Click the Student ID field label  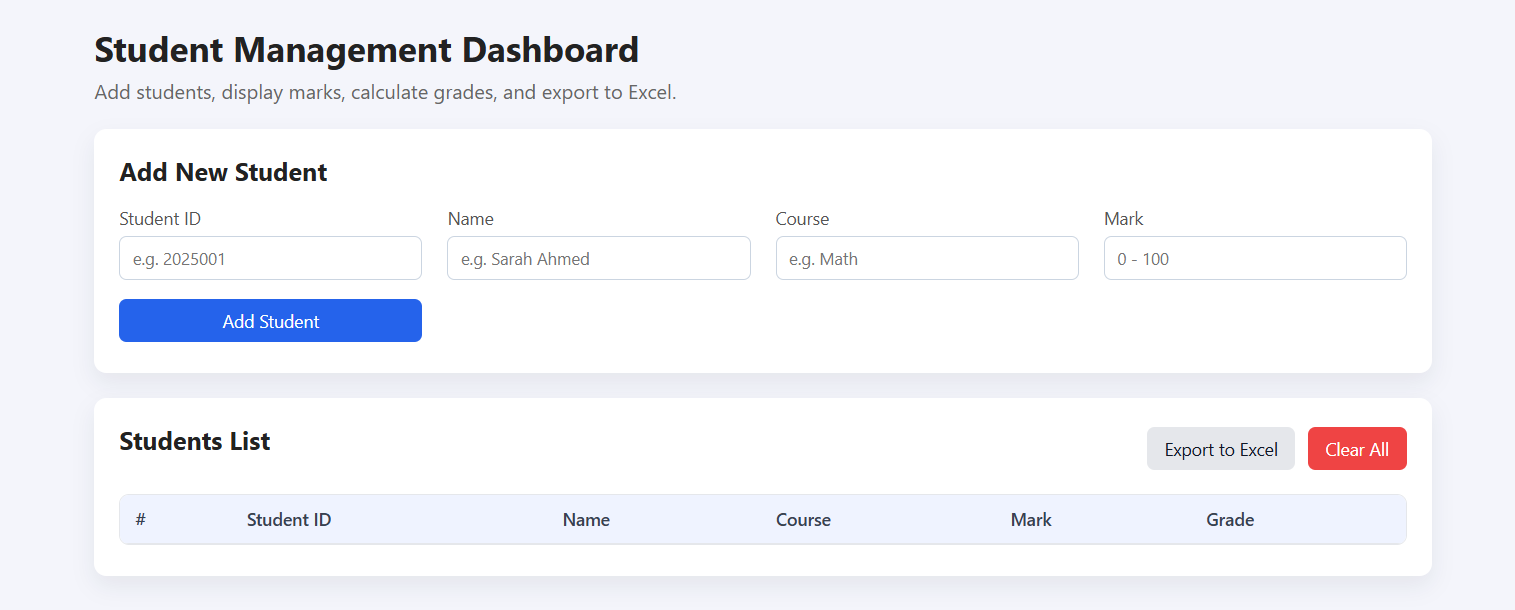pyautogui.click(x=160, y=218)
